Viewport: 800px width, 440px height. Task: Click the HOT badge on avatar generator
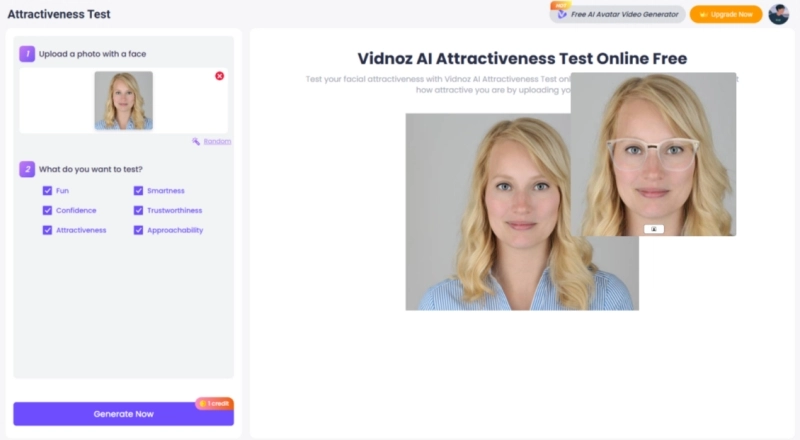click(x=561, y=6)
